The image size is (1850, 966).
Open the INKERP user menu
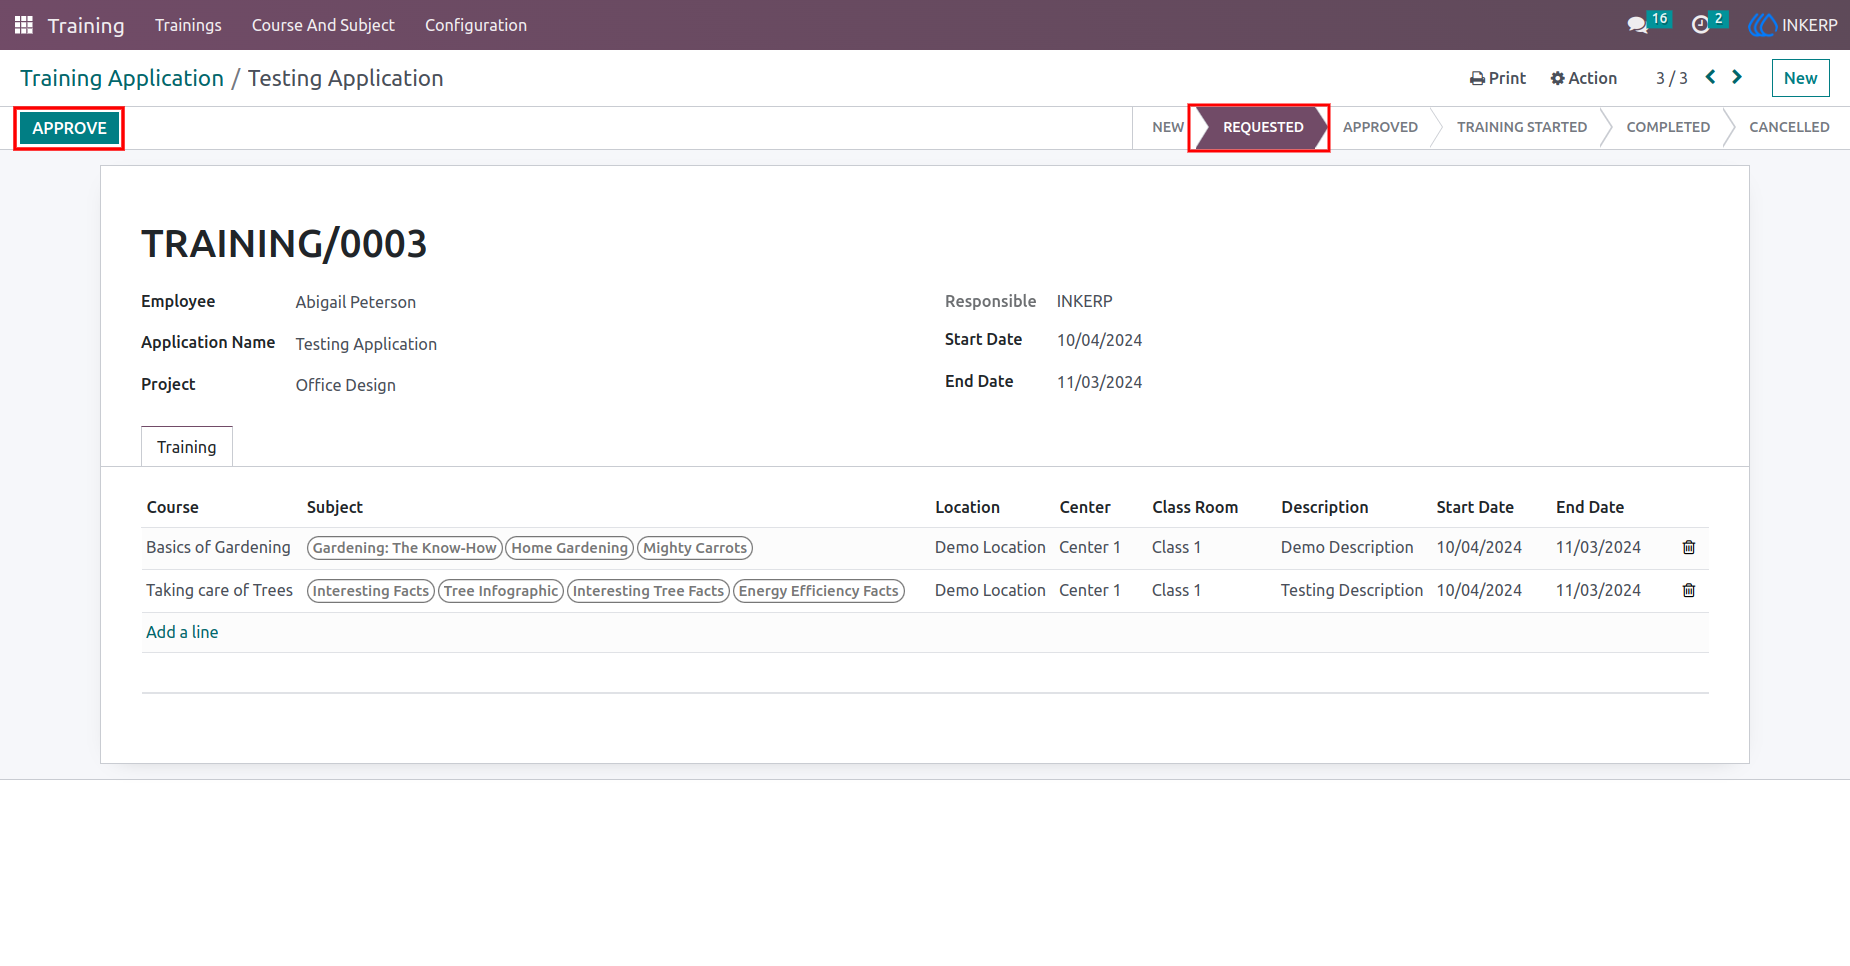pos(1793,25)
